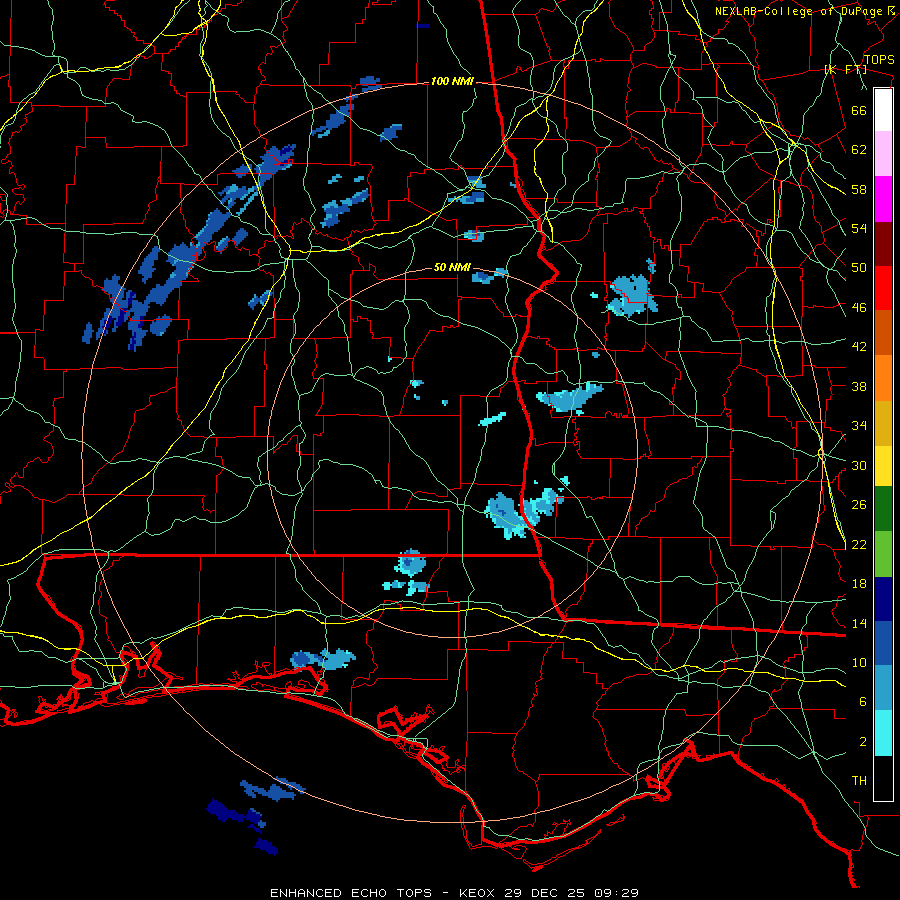Viewport: 900px width, 900px height.
Task: Click the legend value 66
Action: coord(859,111)
